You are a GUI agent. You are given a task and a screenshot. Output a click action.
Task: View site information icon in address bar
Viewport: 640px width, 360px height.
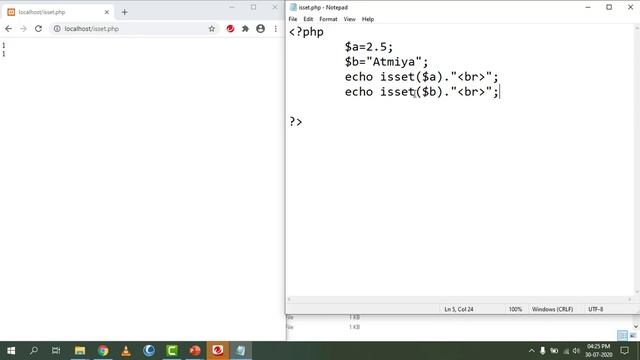(x=57, y=29)
